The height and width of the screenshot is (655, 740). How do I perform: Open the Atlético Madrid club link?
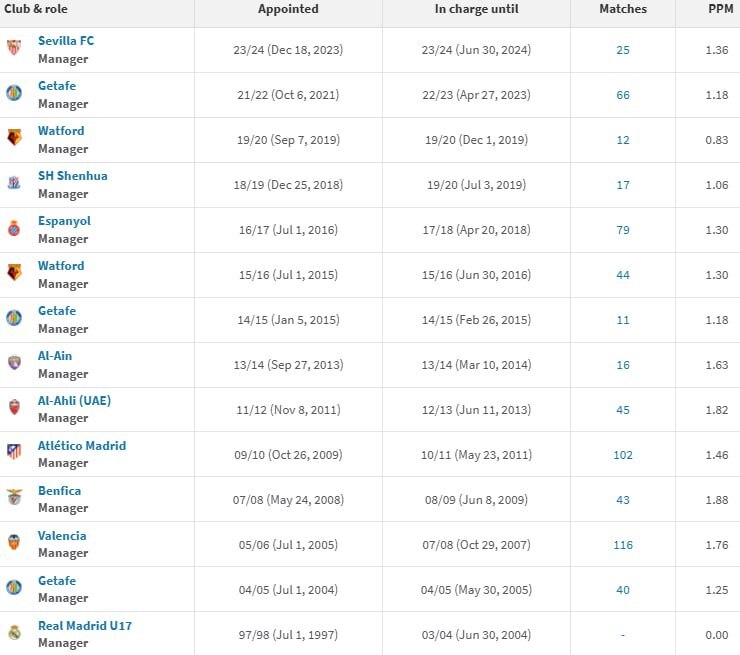82,446
